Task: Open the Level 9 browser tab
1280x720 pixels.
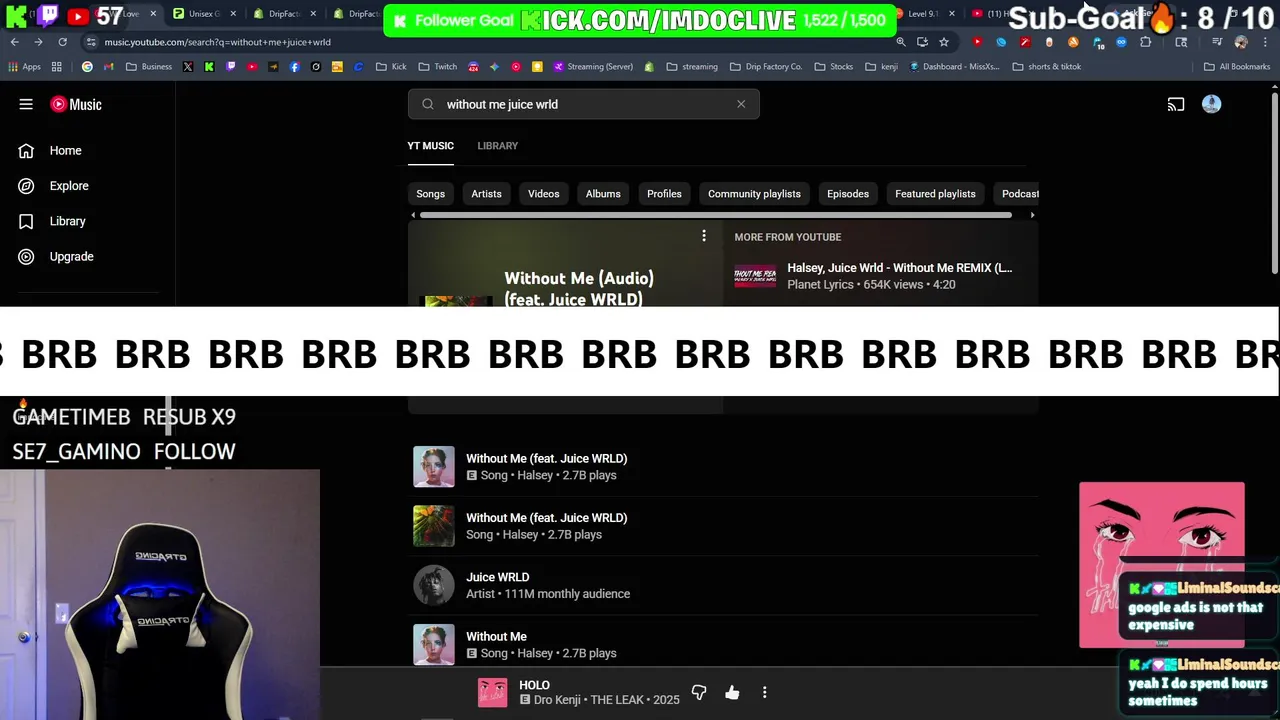Action: 923,14
